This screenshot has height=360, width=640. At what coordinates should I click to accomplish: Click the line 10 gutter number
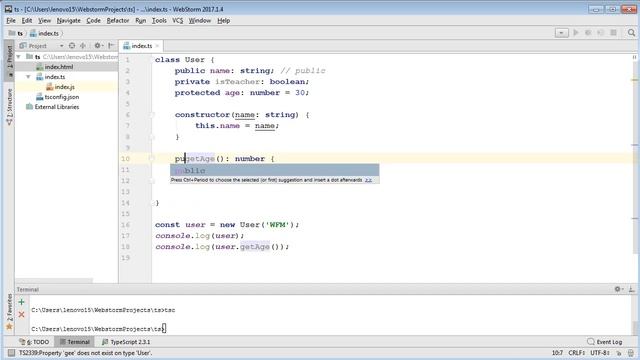(x=125, y=159)
